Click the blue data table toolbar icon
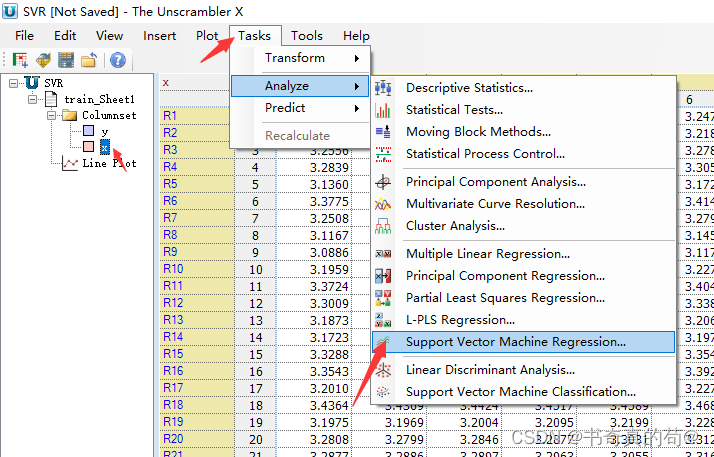 point(66,60)
